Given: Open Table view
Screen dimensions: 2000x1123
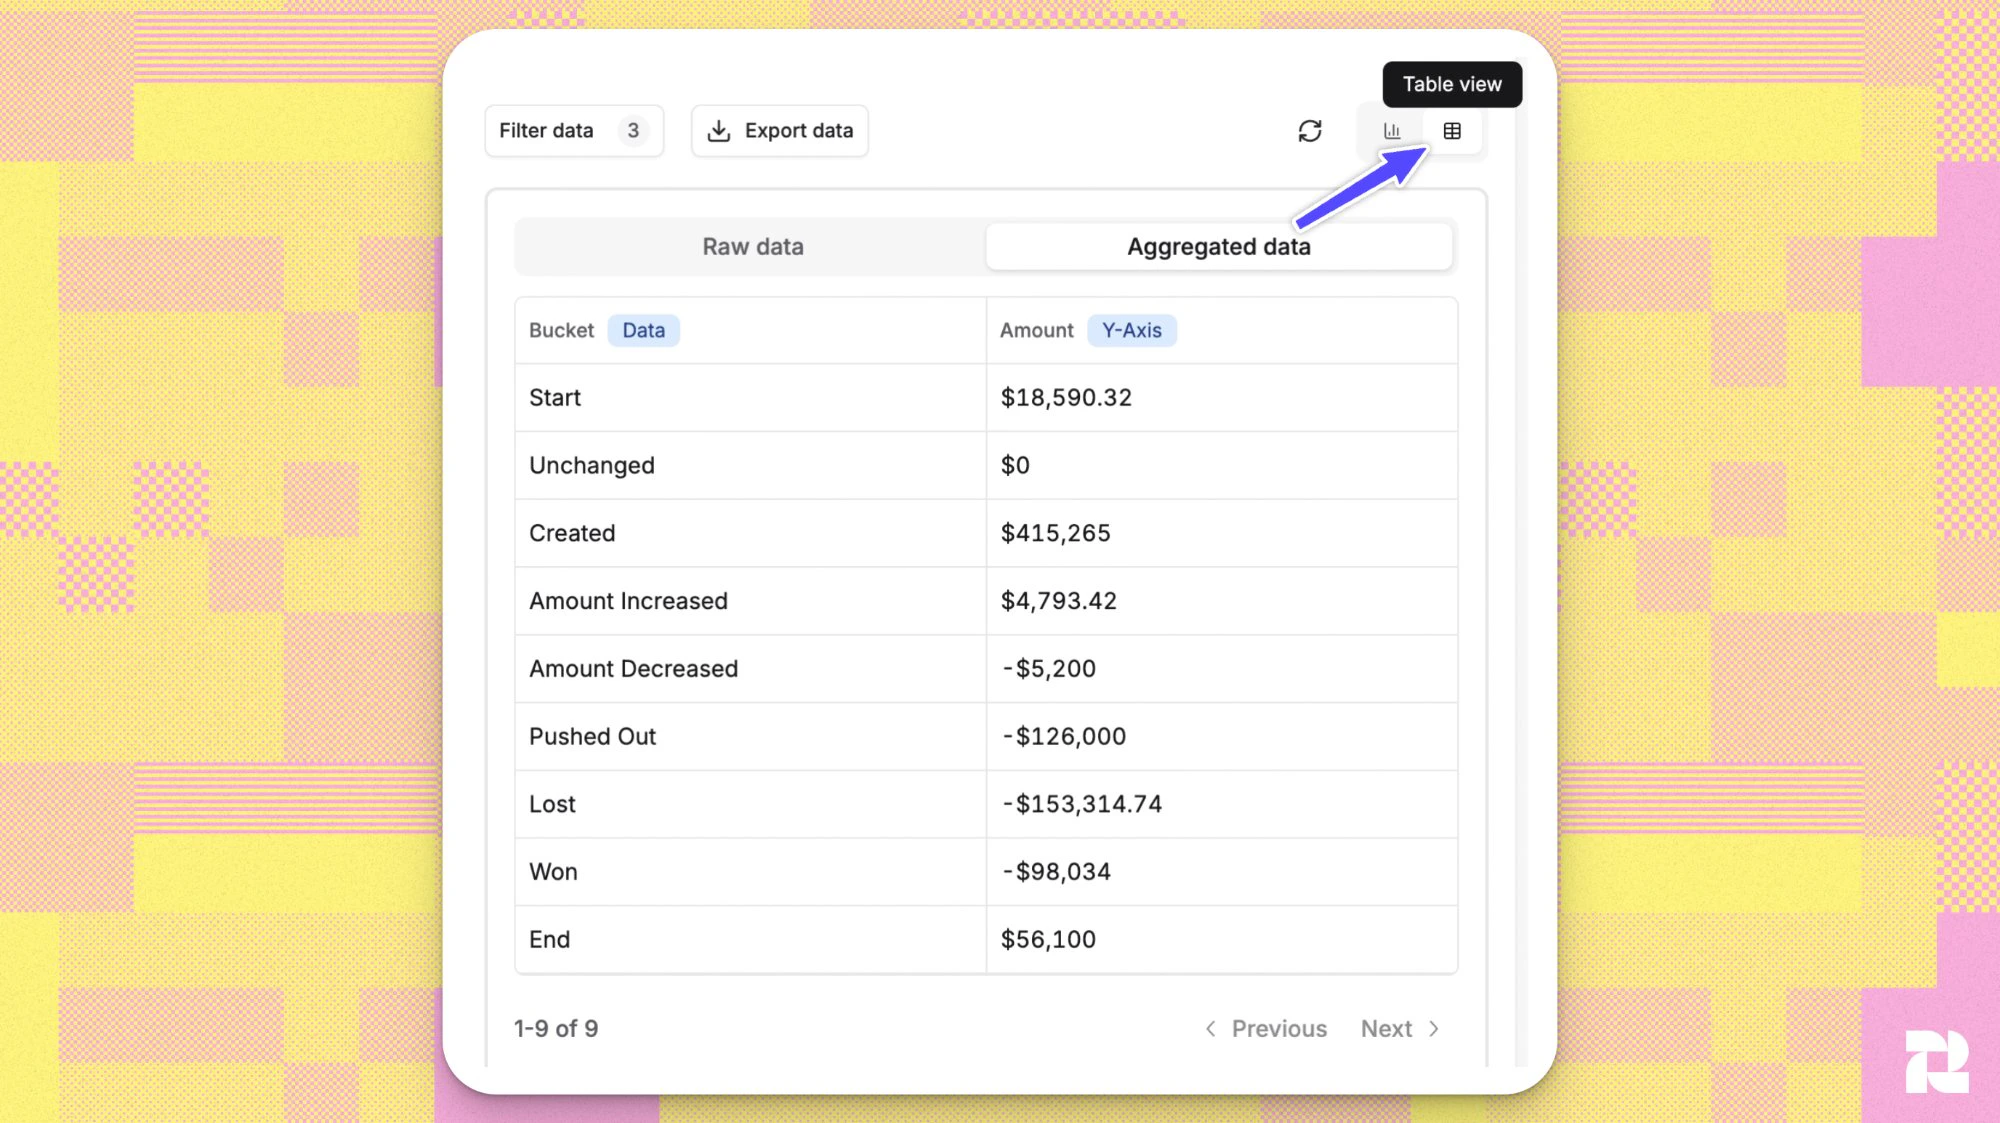Looking at the screenshot, I should (1452, 130).
